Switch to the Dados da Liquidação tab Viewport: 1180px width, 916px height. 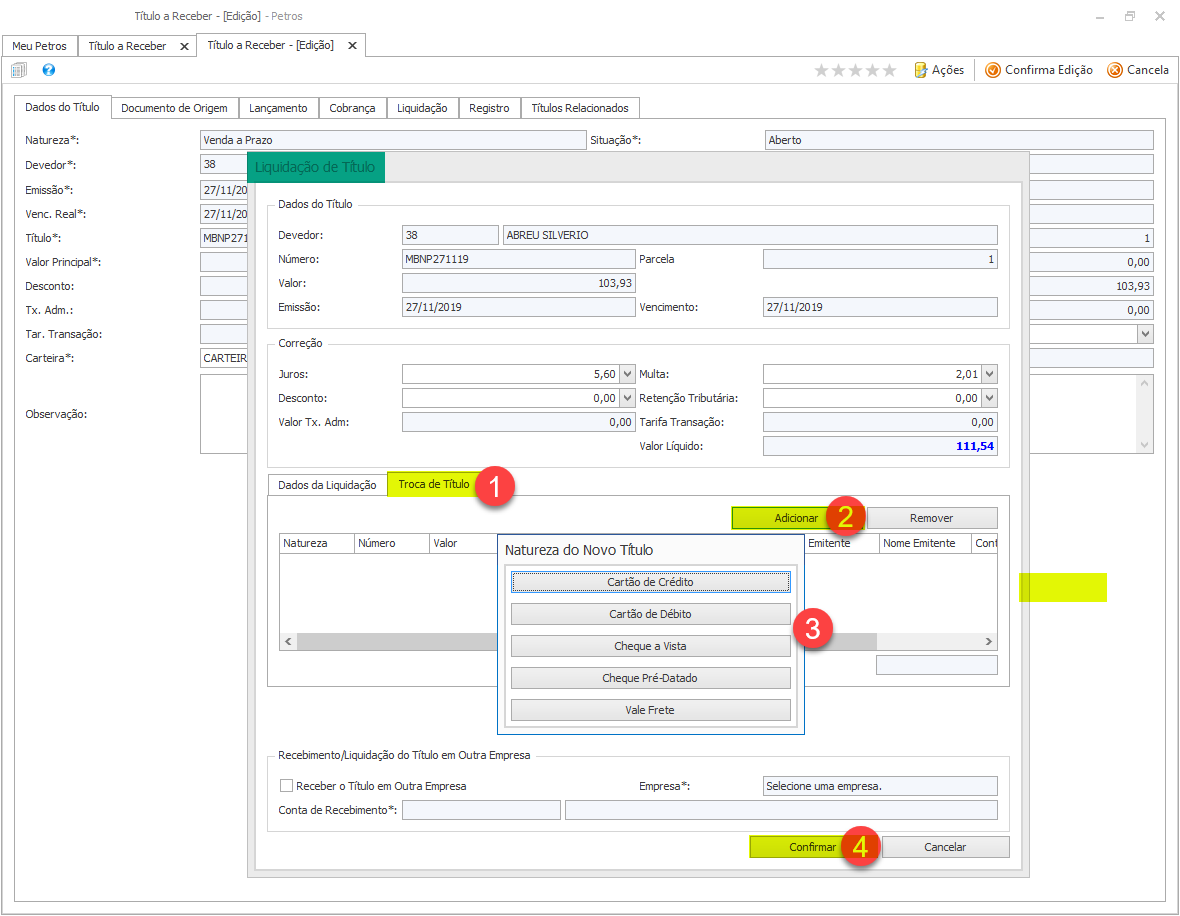click(x=327, y=485)
